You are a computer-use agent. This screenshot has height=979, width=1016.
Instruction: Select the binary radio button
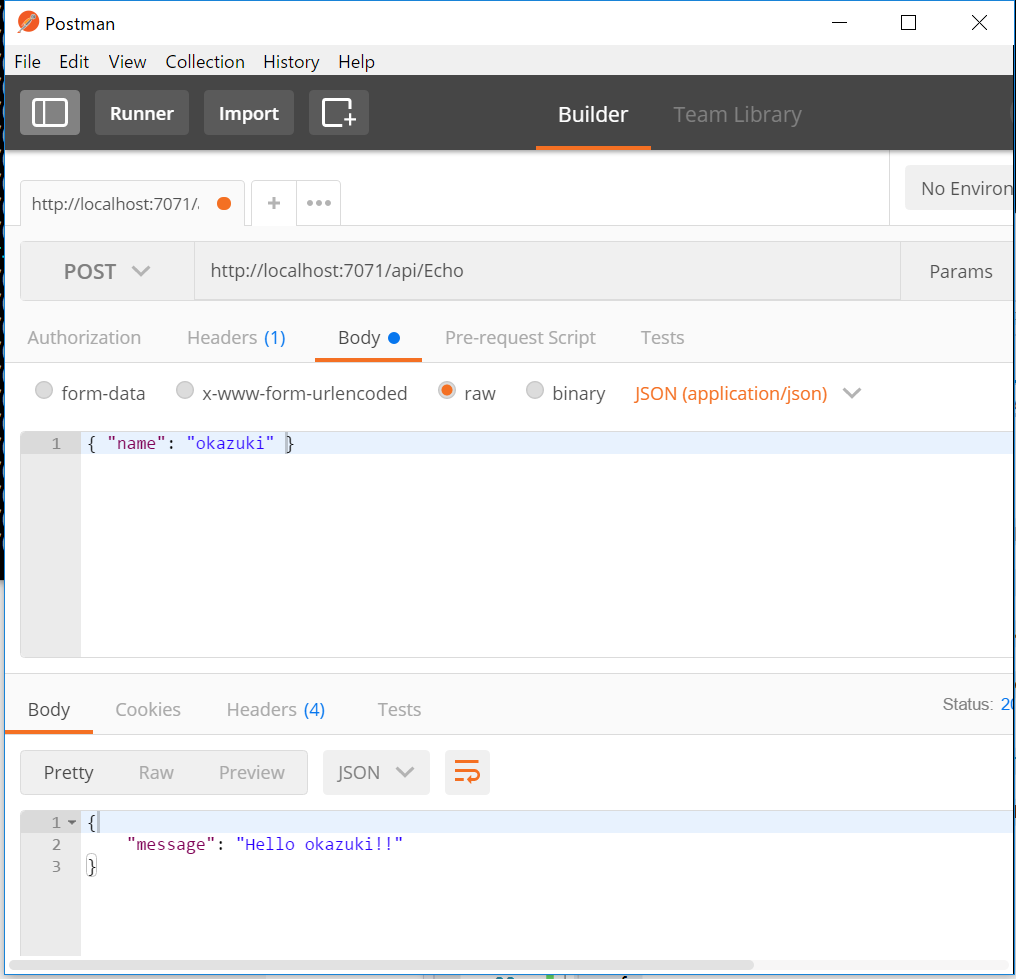535,391
